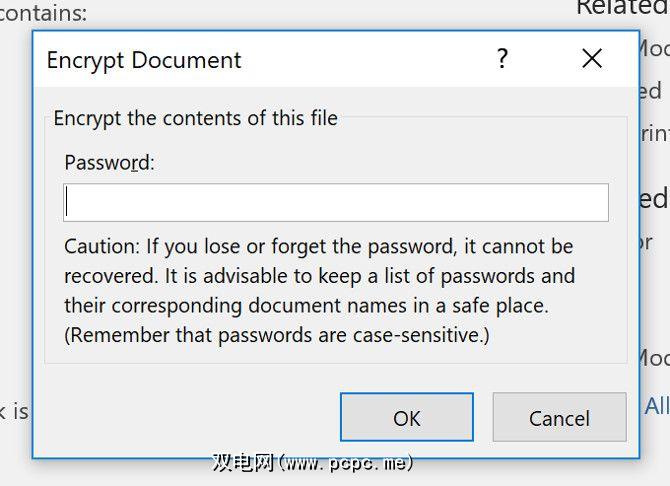Click the word 'Caution' in the warning
670x486 pixels.
coord(101,246)
